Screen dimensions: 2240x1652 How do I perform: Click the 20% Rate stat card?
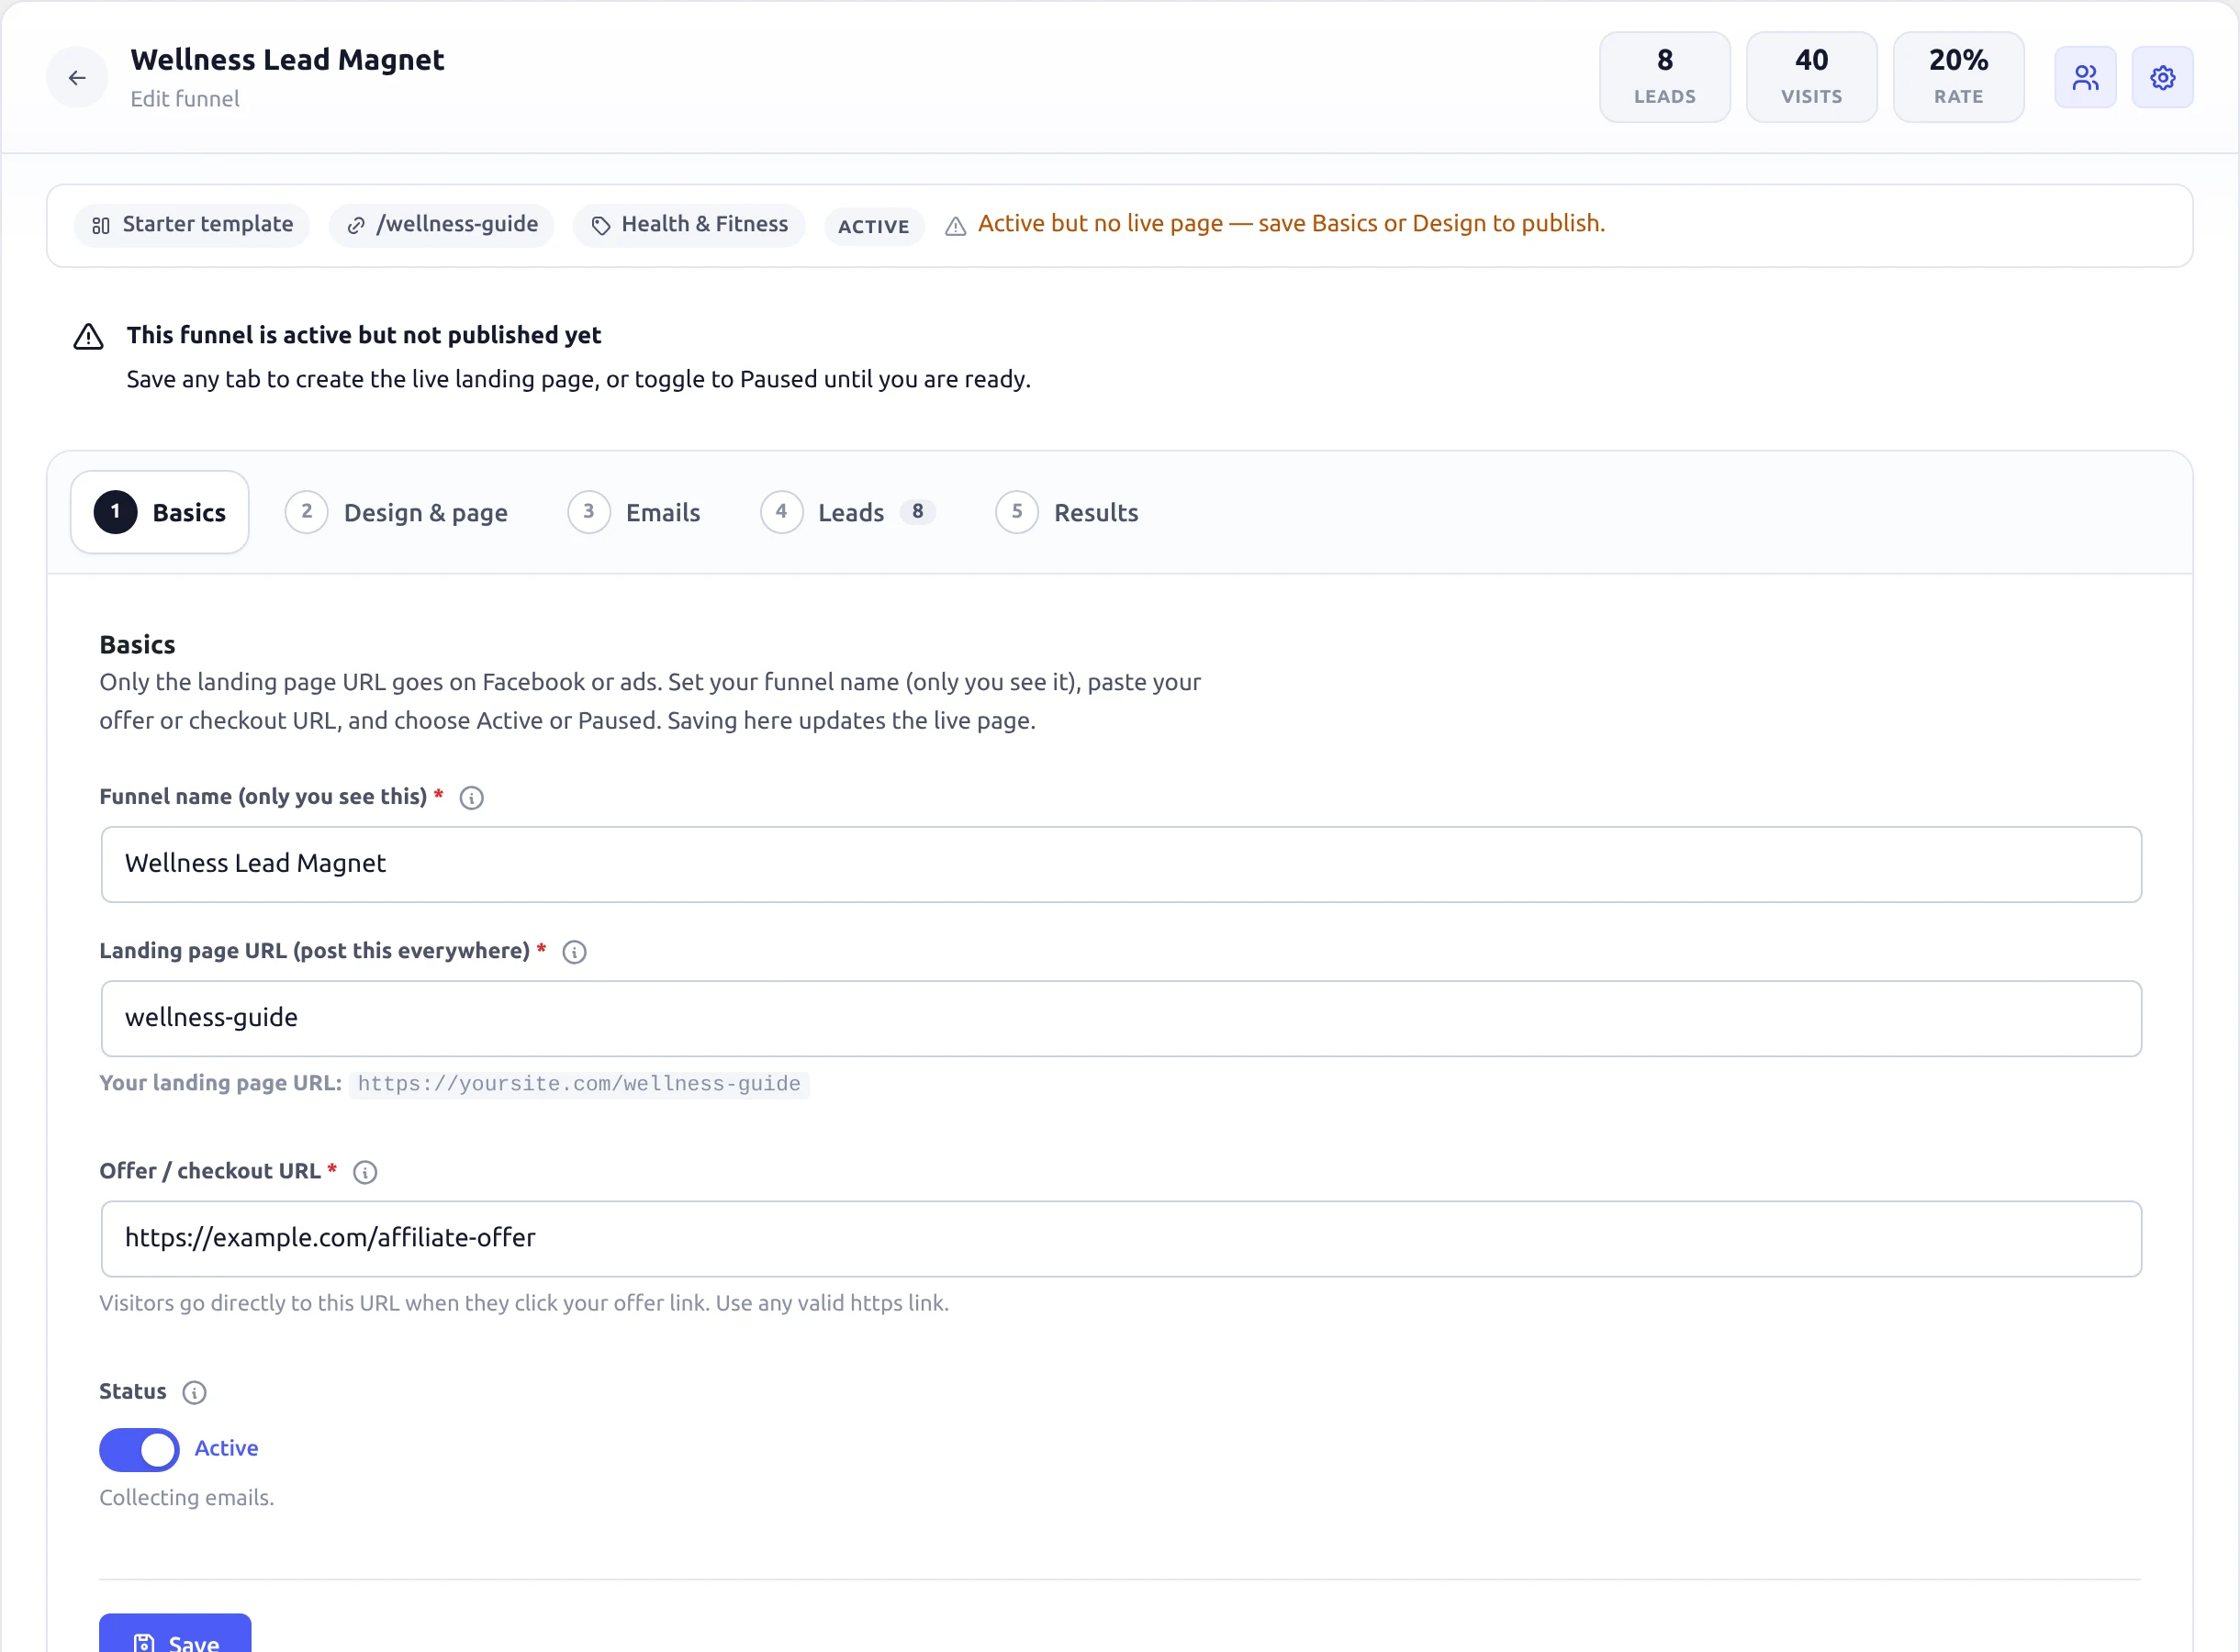(x=1959, y=77)
